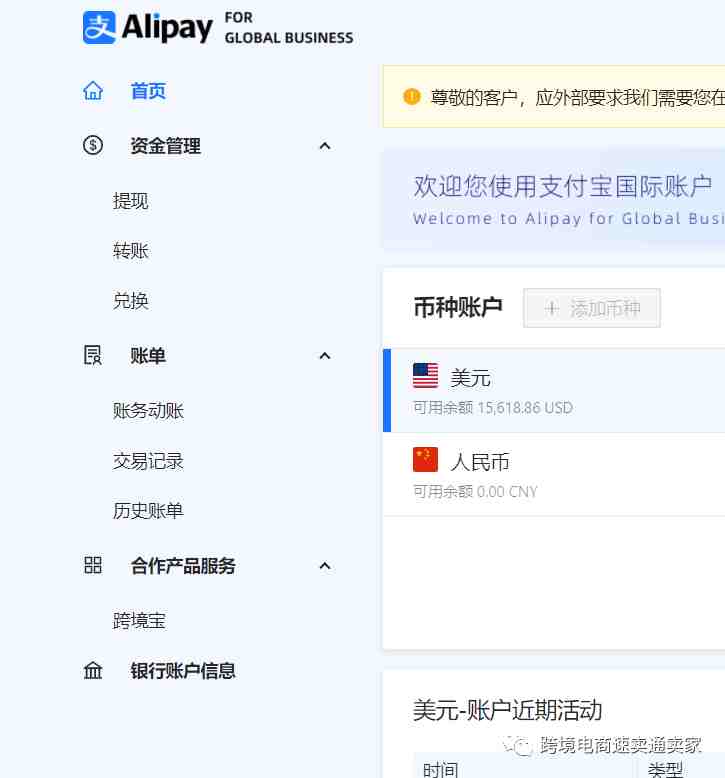
Task: Open the 兑换 submenu item
Action: (x=131, y=301)
